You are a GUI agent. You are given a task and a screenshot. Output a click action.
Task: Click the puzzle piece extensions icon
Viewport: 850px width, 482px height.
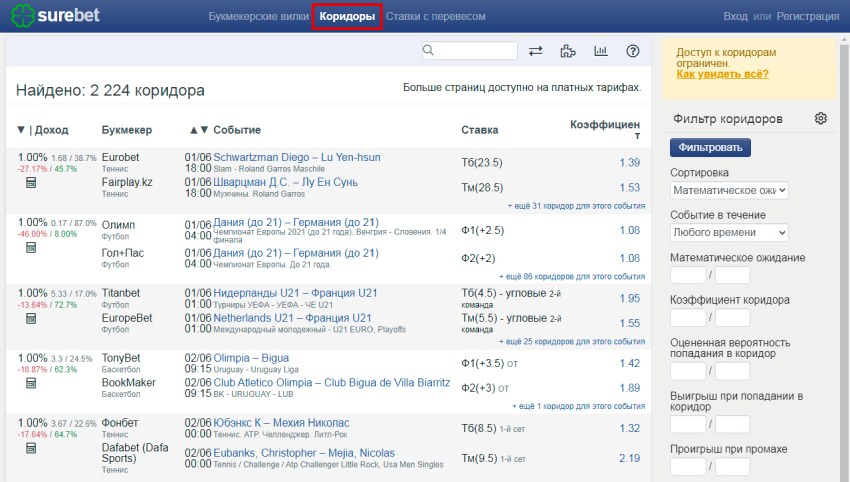click(x=568, y=51)
